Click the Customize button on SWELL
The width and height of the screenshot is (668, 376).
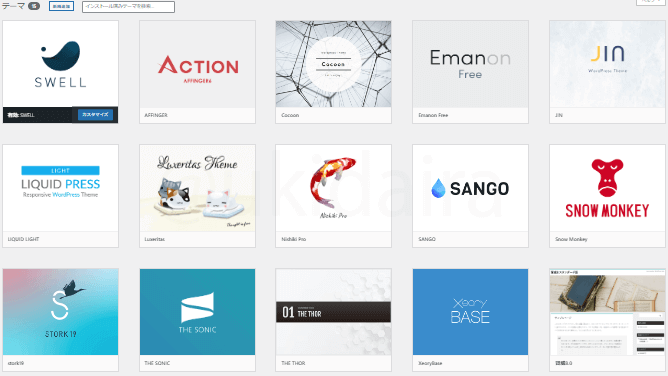point(95,115)
